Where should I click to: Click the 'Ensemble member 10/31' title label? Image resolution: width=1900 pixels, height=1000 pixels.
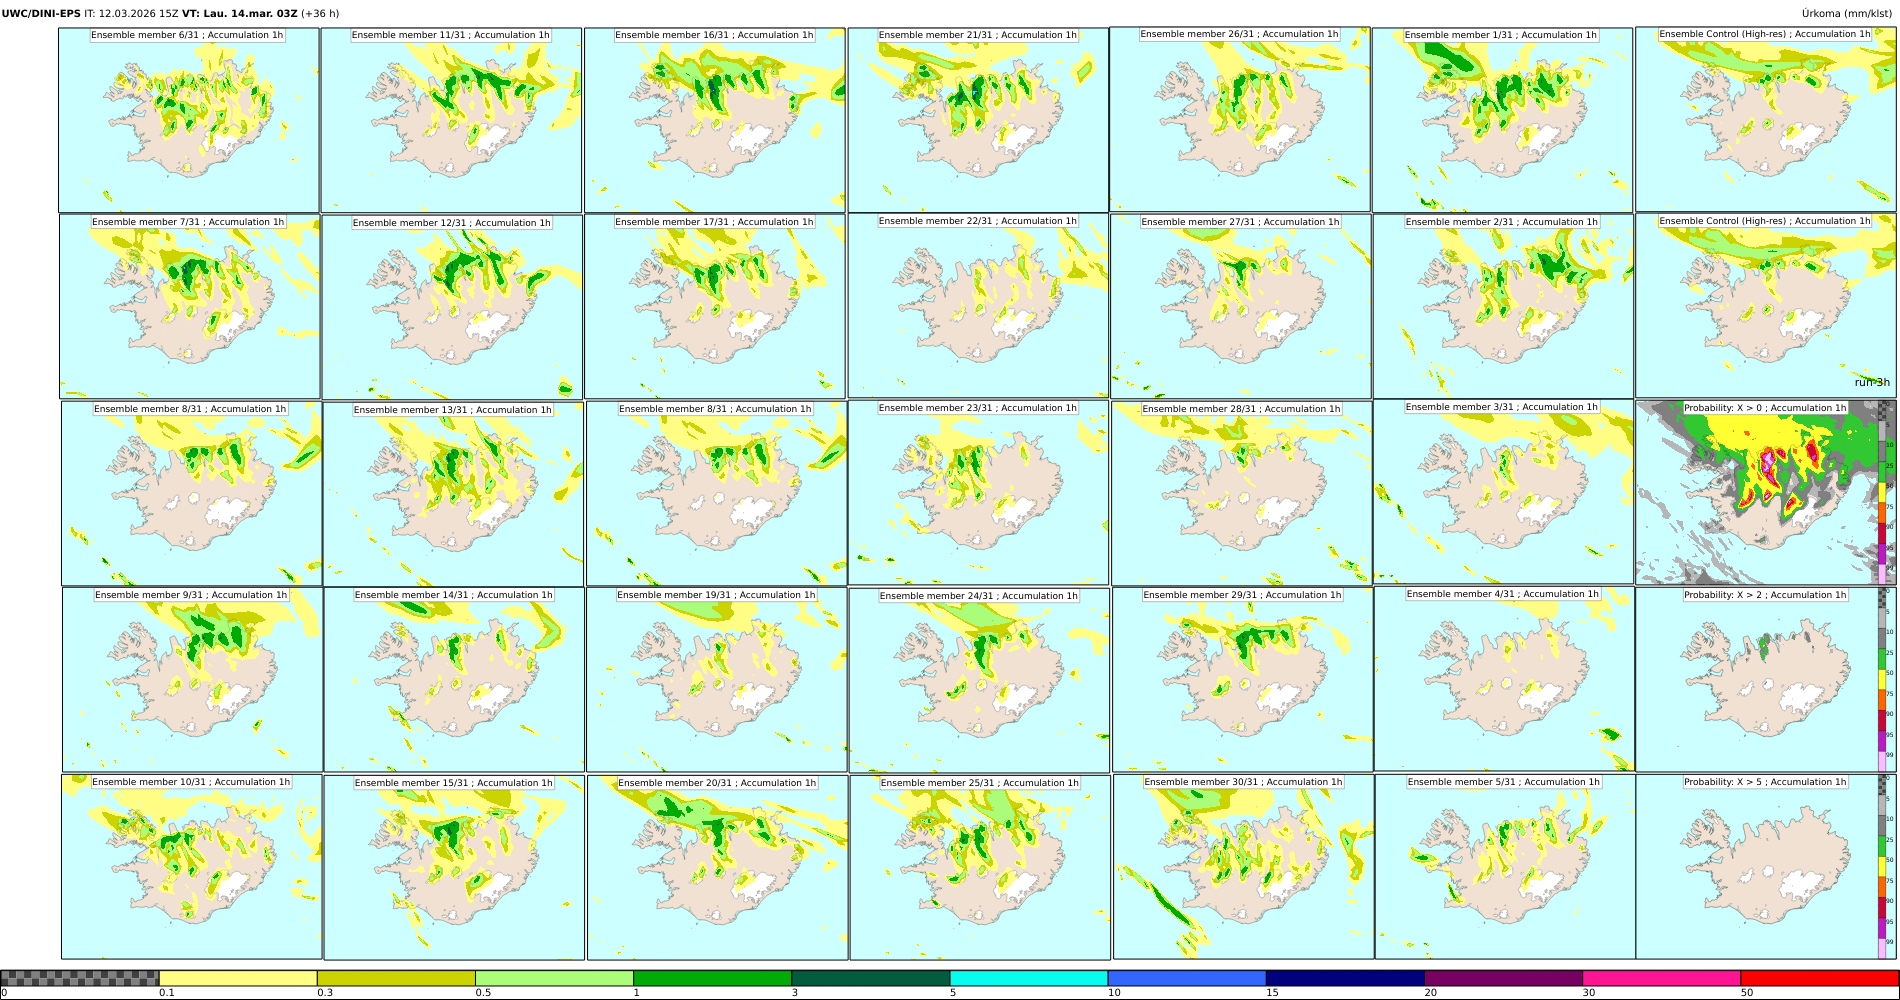[191, 782]
